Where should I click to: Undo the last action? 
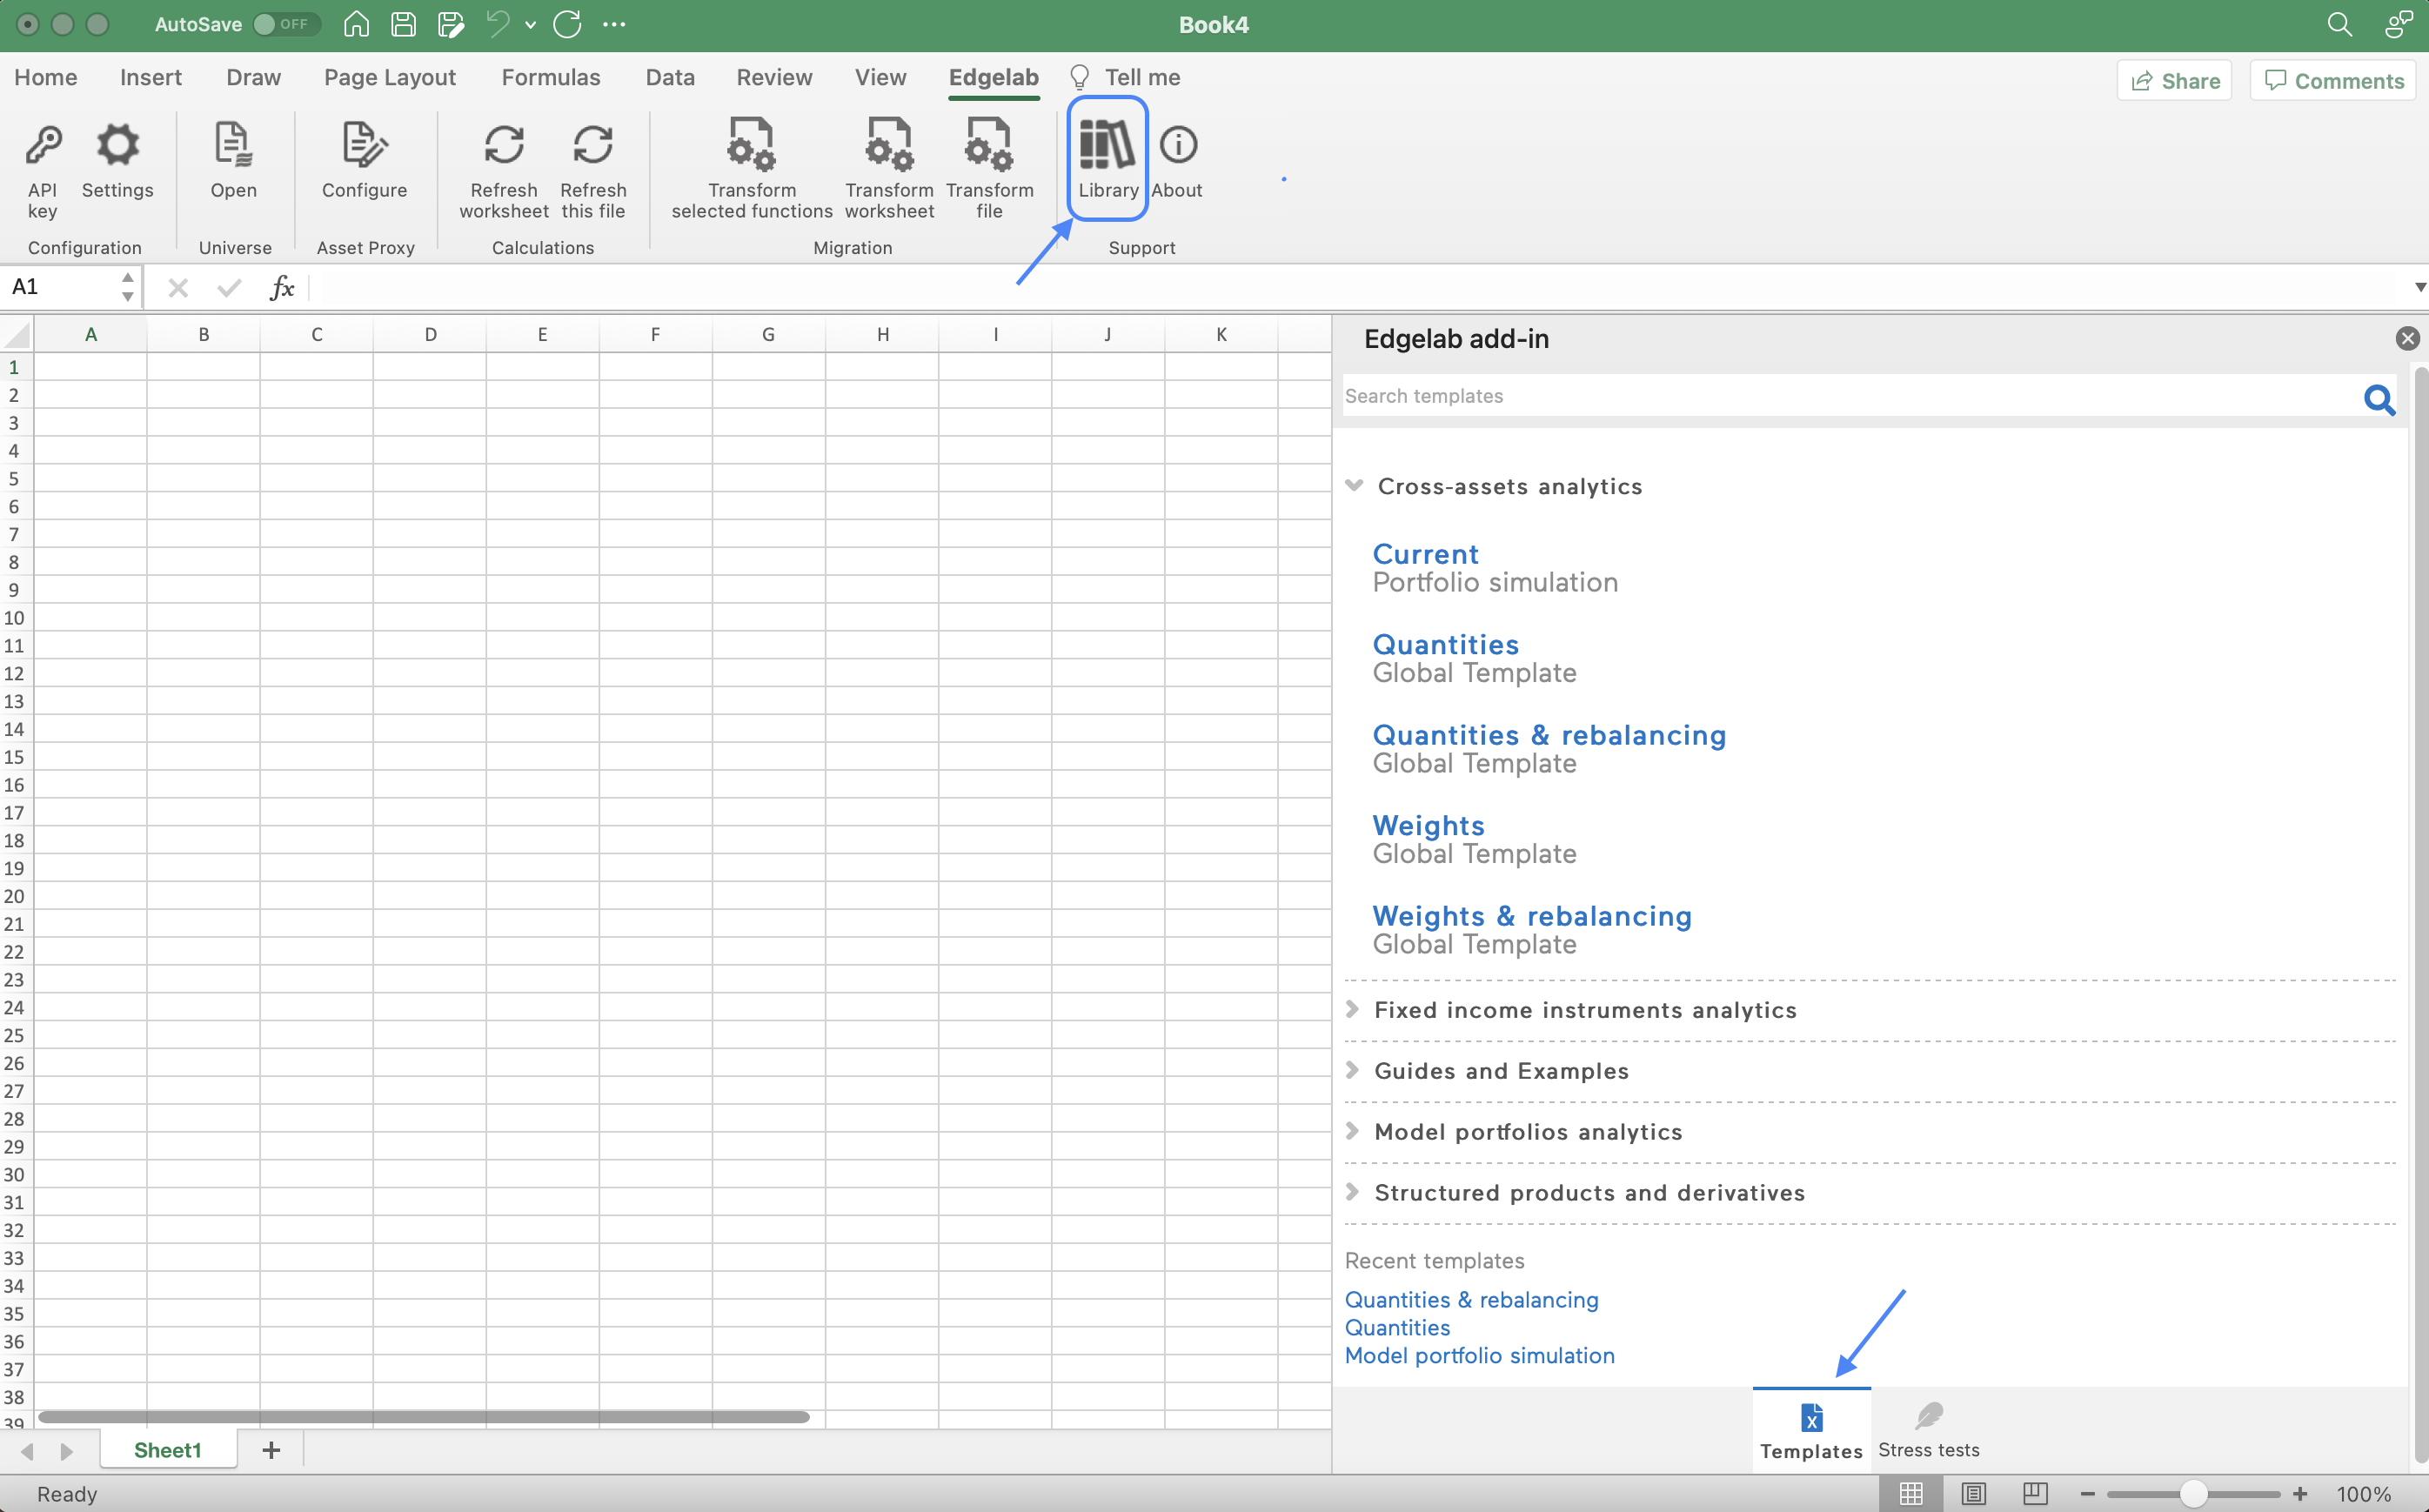click(497, 24)
